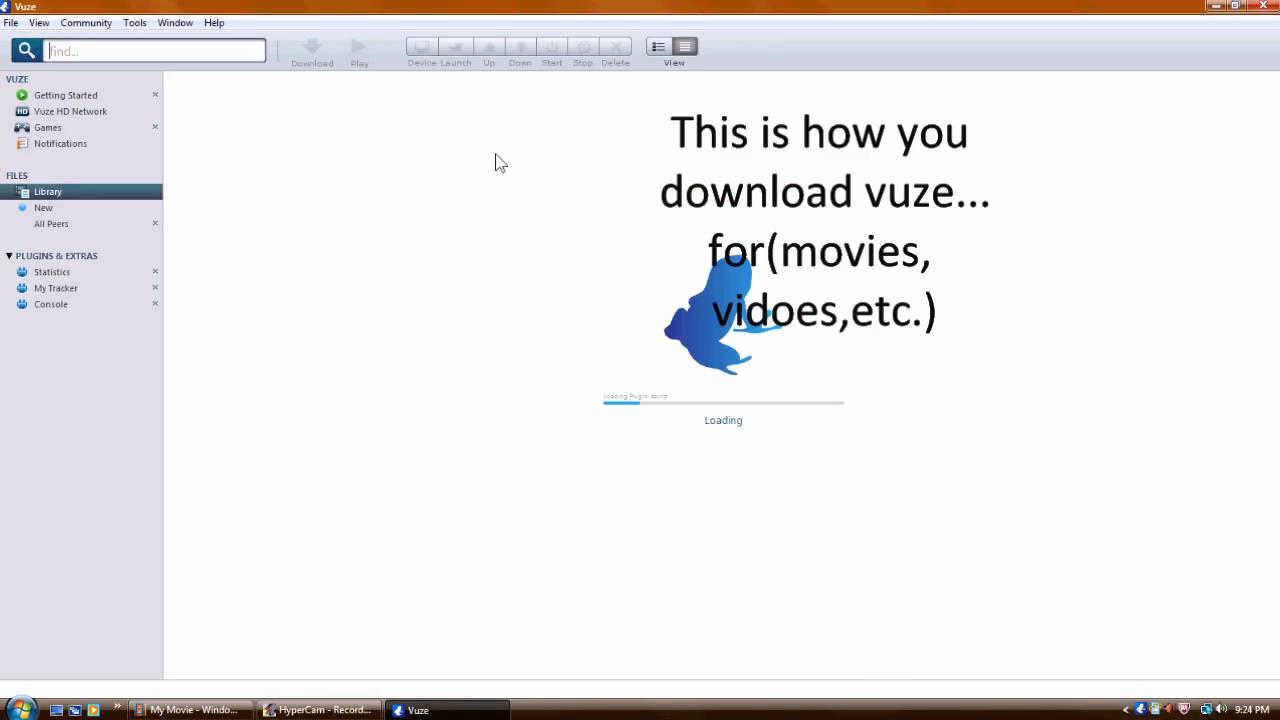1280x720 pixels.
Task: Click the Vuze taskbar button
Action: tap(448, 710)
